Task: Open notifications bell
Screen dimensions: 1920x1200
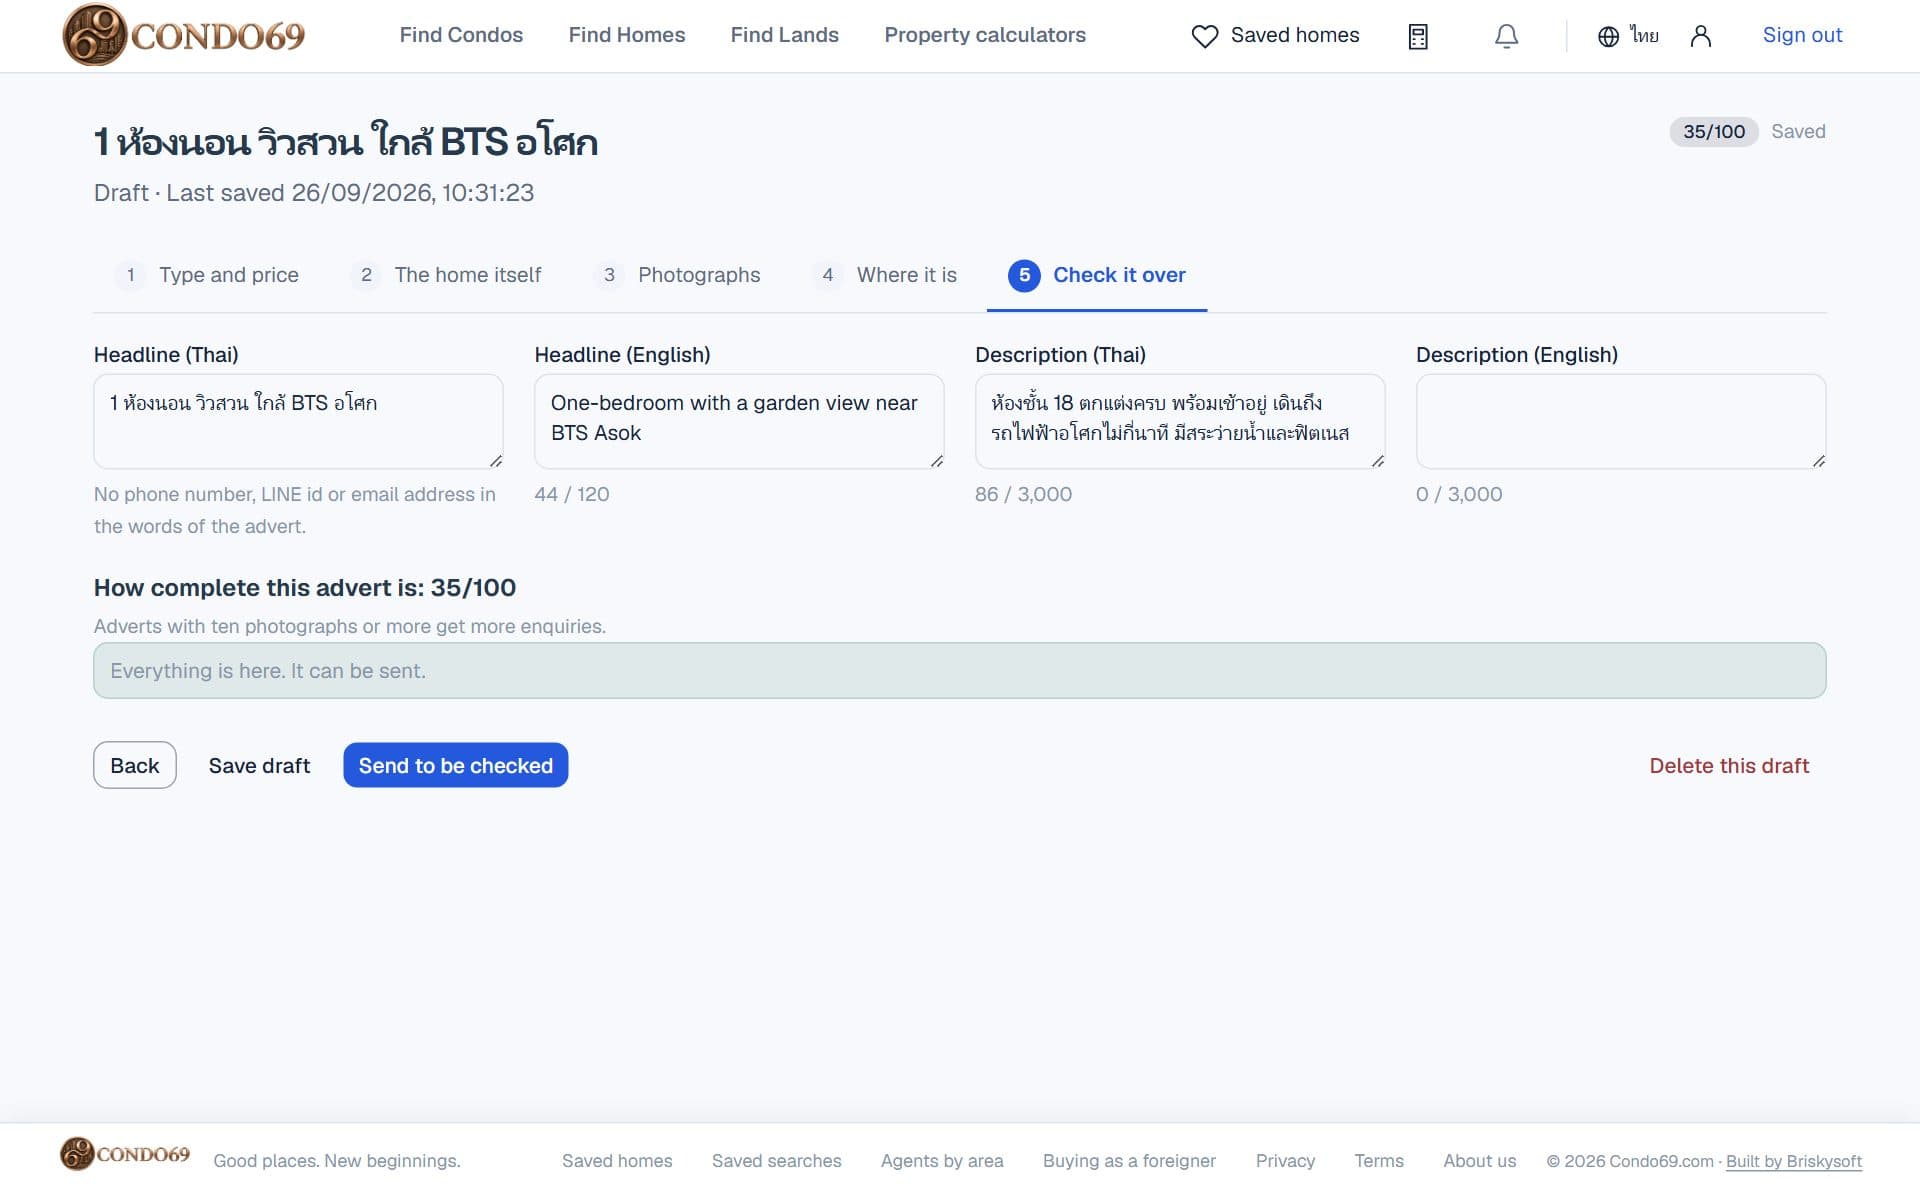Action: (1506, 36)
